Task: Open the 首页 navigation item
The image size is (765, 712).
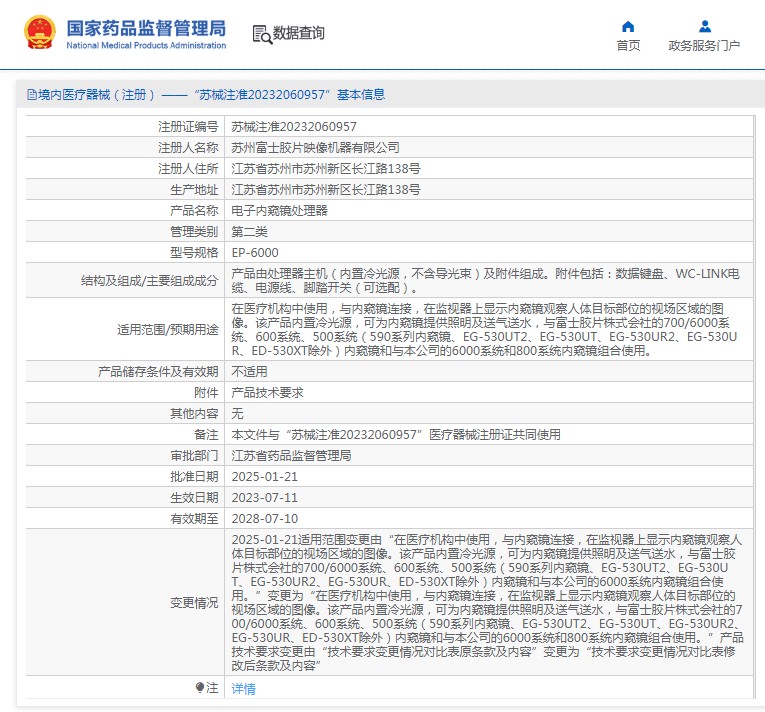Action: [628, 46]
